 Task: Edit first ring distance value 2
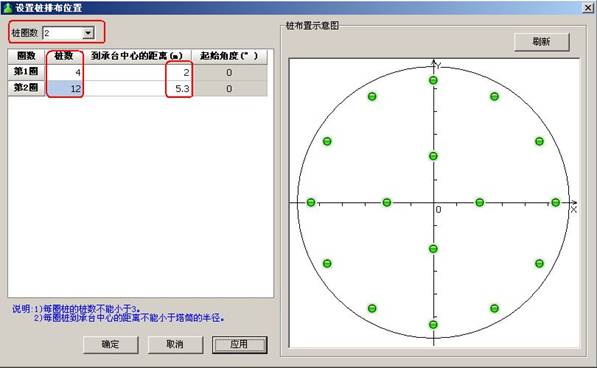137,72
